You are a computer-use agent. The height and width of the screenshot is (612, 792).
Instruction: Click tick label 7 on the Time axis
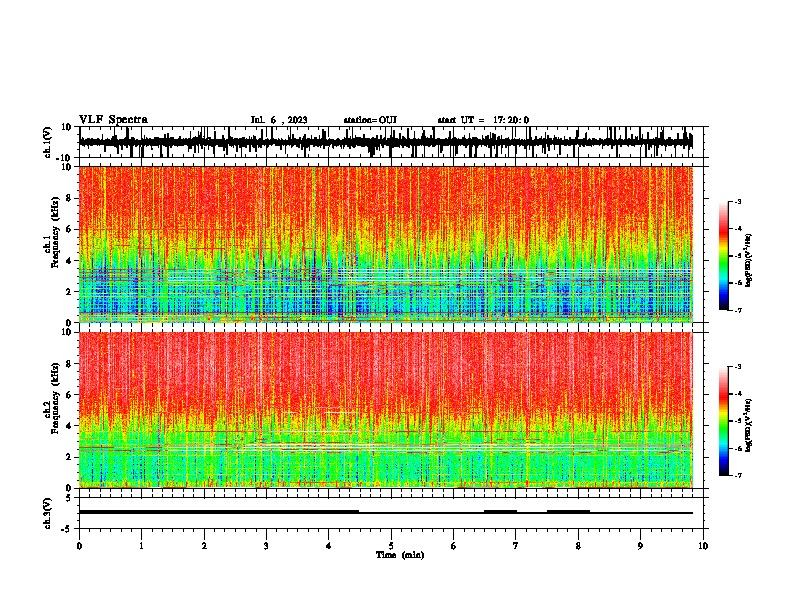pyautogui.click(x=516, y=546)
